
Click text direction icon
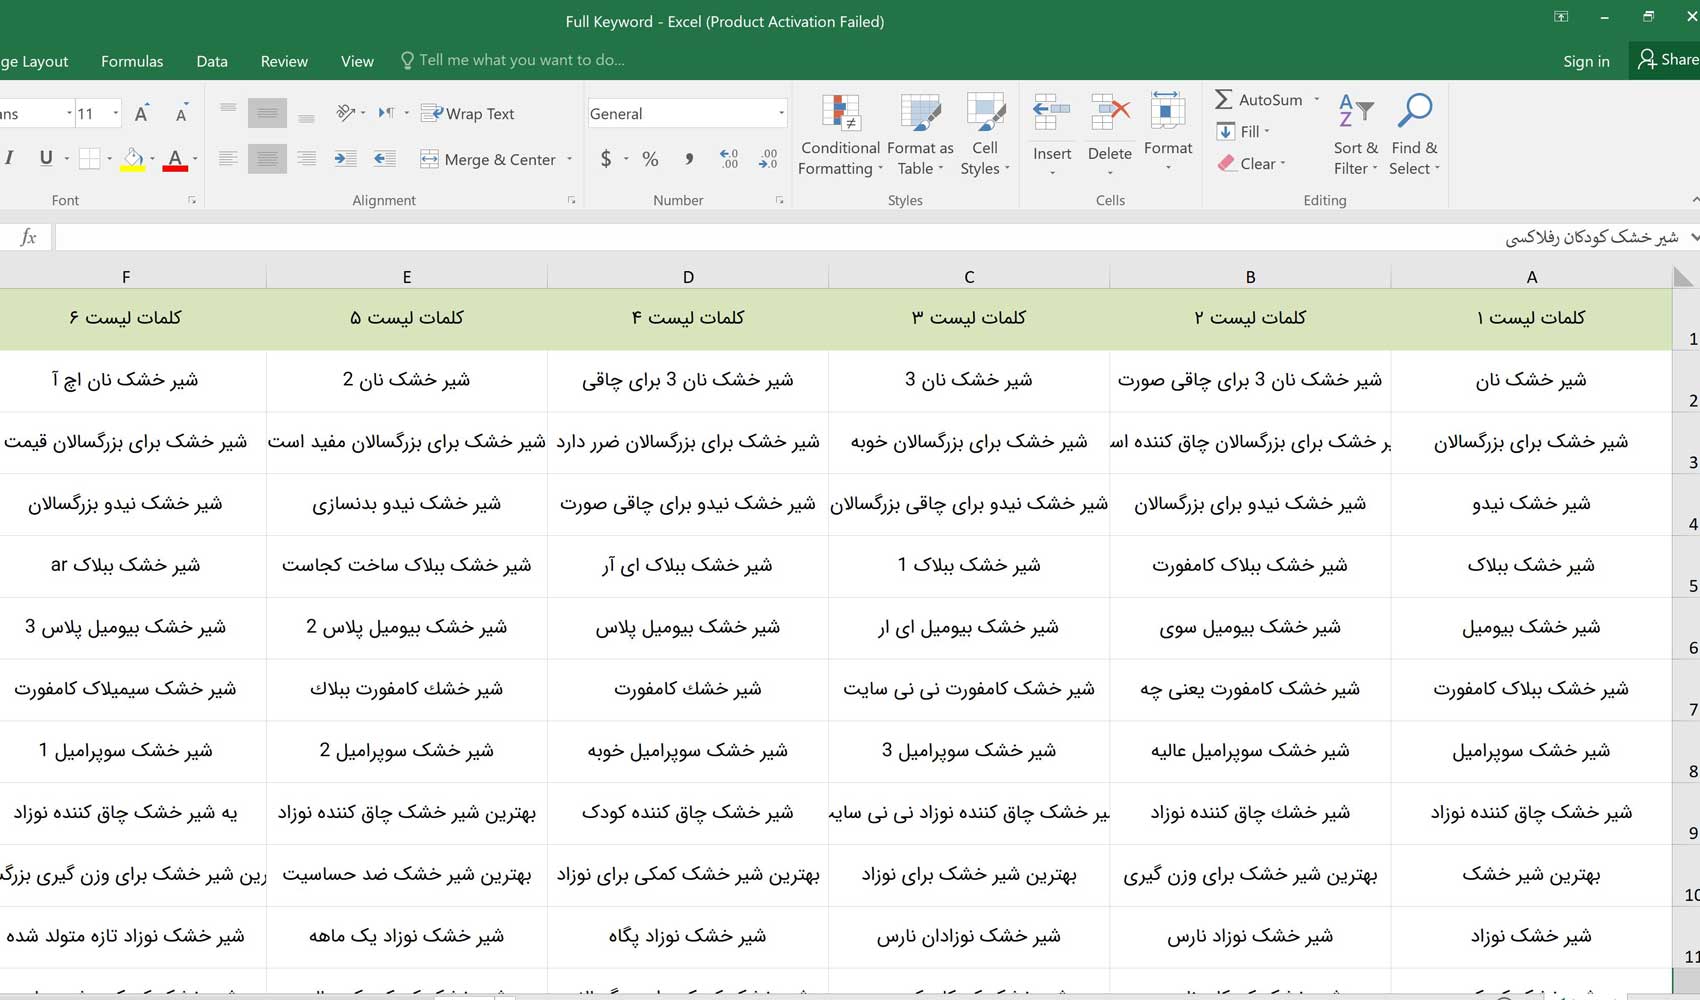click(x=386, y=113)
